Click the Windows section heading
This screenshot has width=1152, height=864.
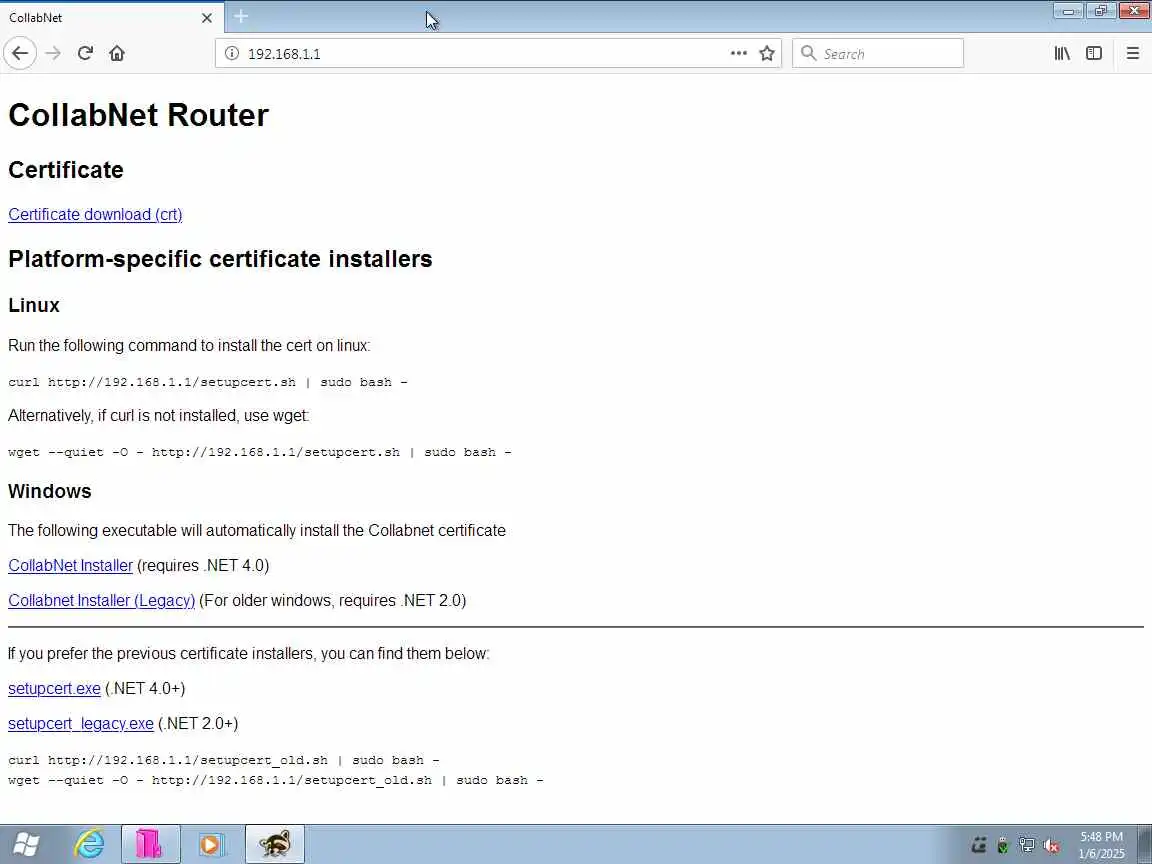(x=50, y=491)
